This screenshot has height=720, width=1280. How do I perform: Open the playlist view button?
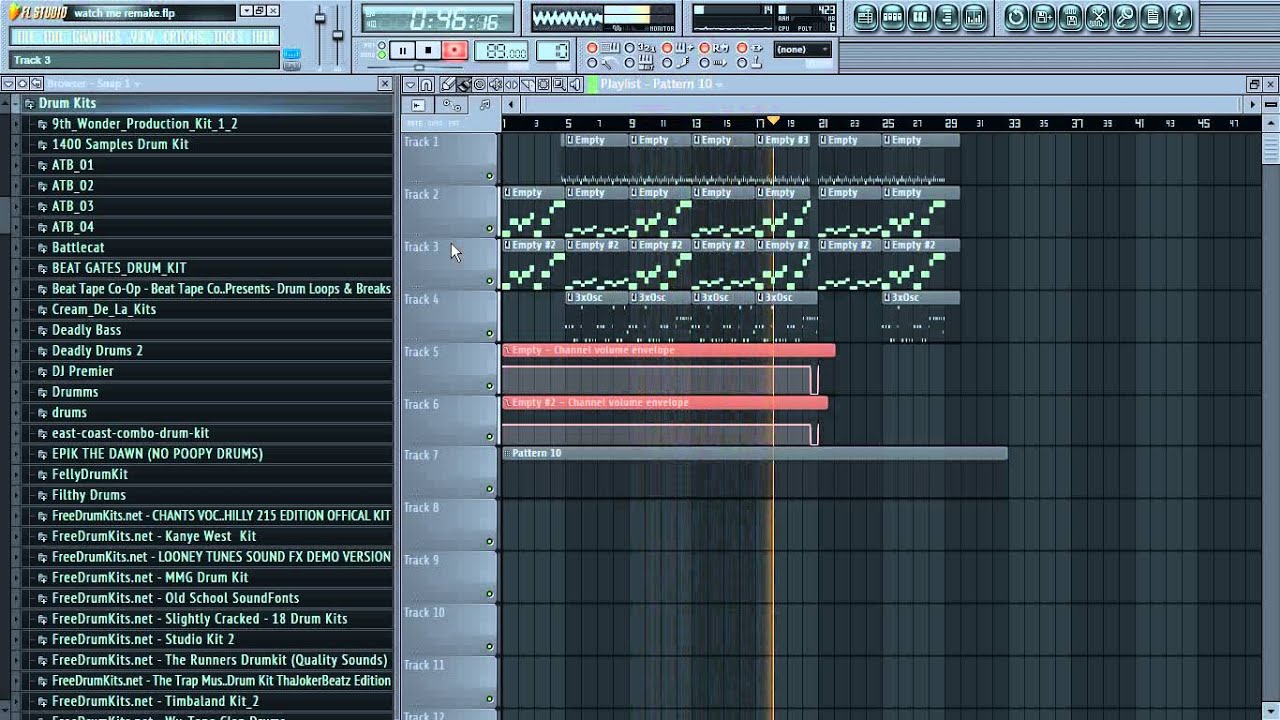[x=865, y=17]
